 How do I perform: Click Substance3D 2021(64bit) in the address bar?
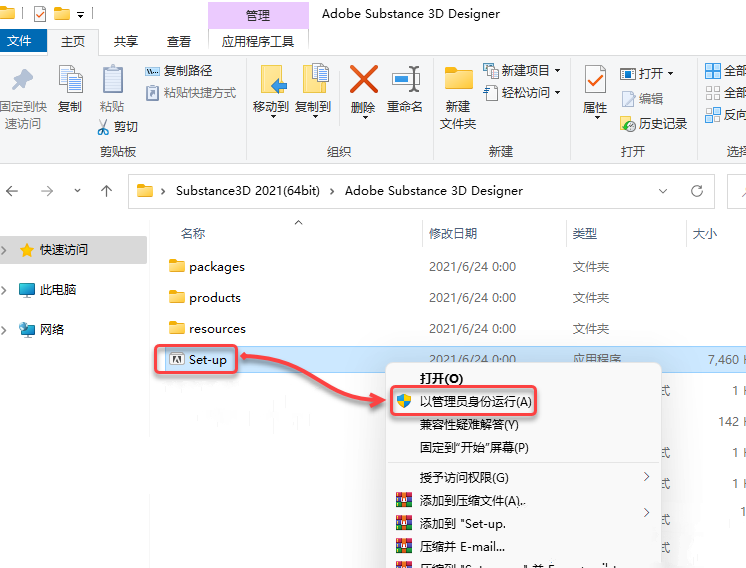[248, 191]
